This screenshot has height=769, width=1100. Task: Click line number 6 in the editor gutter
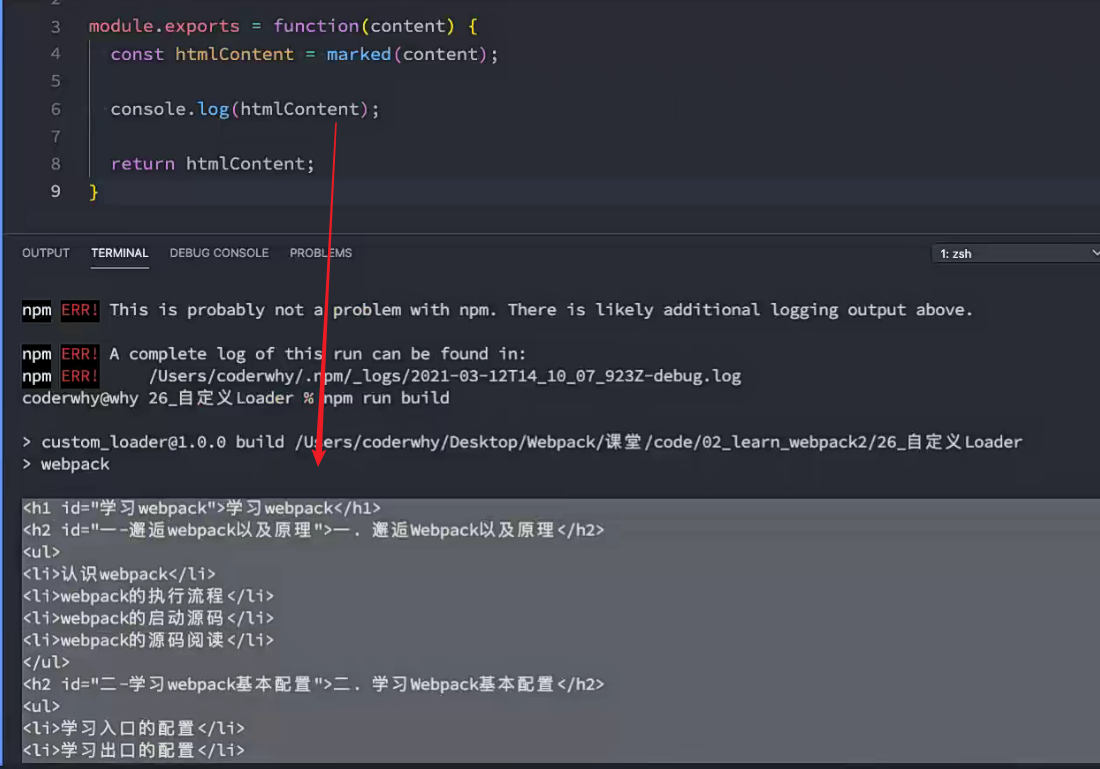click(55, 109)
